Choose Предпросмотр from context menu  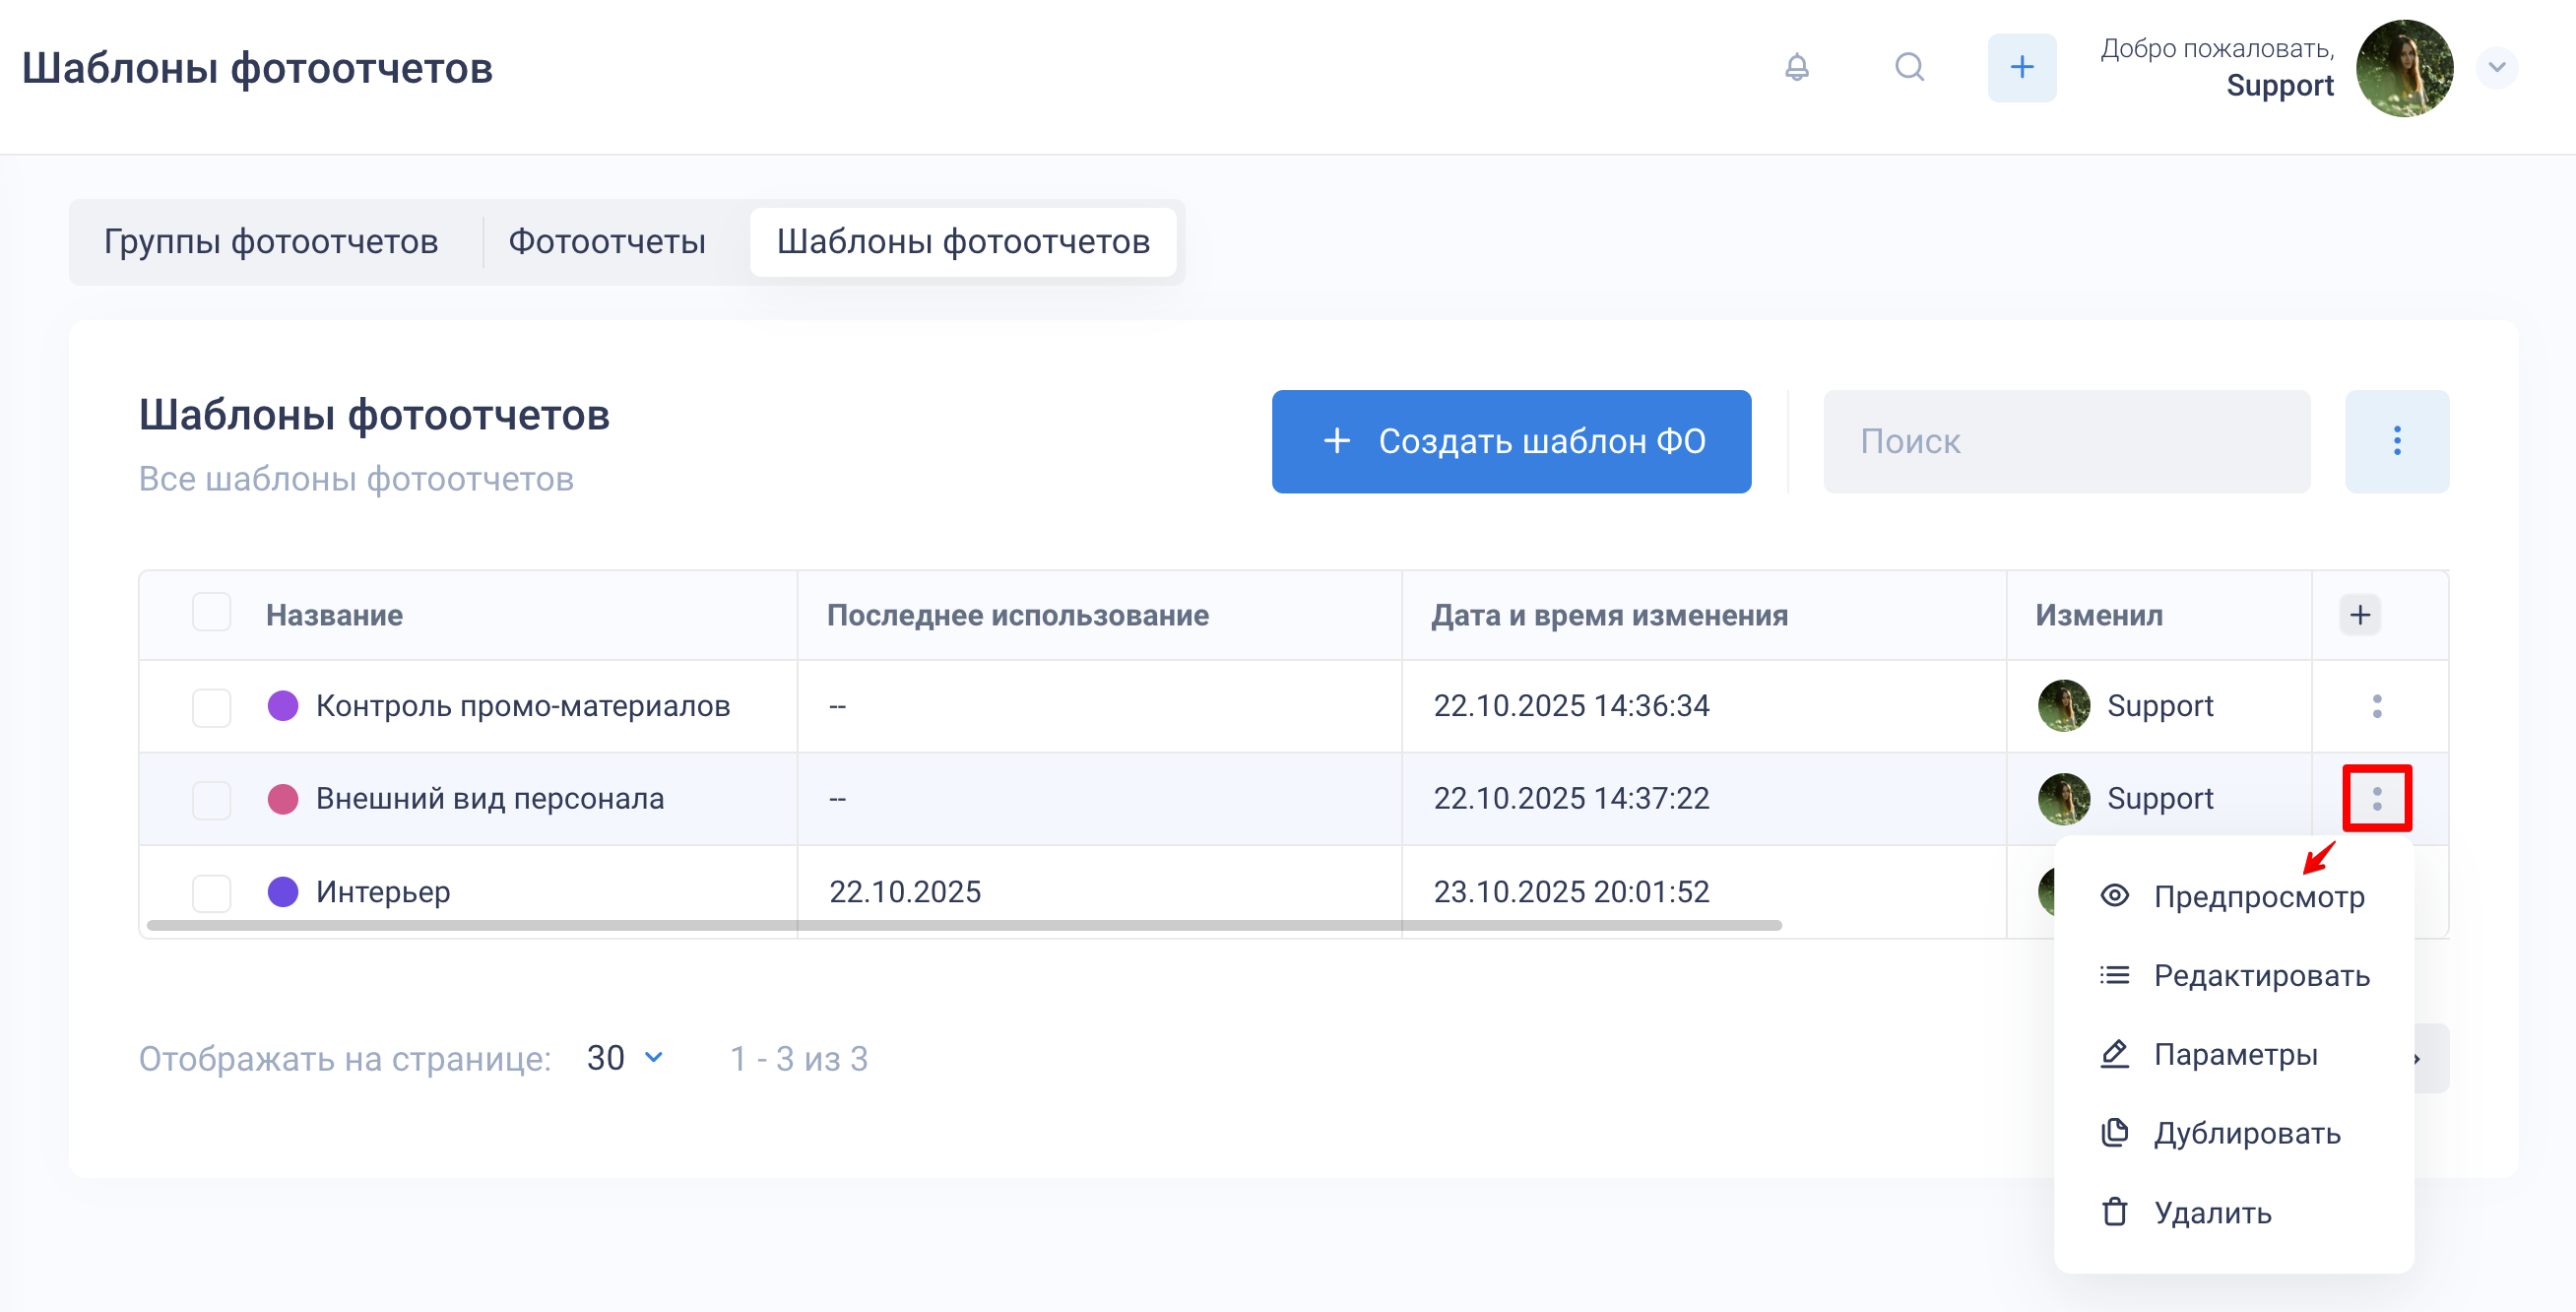coord(2258,896)
